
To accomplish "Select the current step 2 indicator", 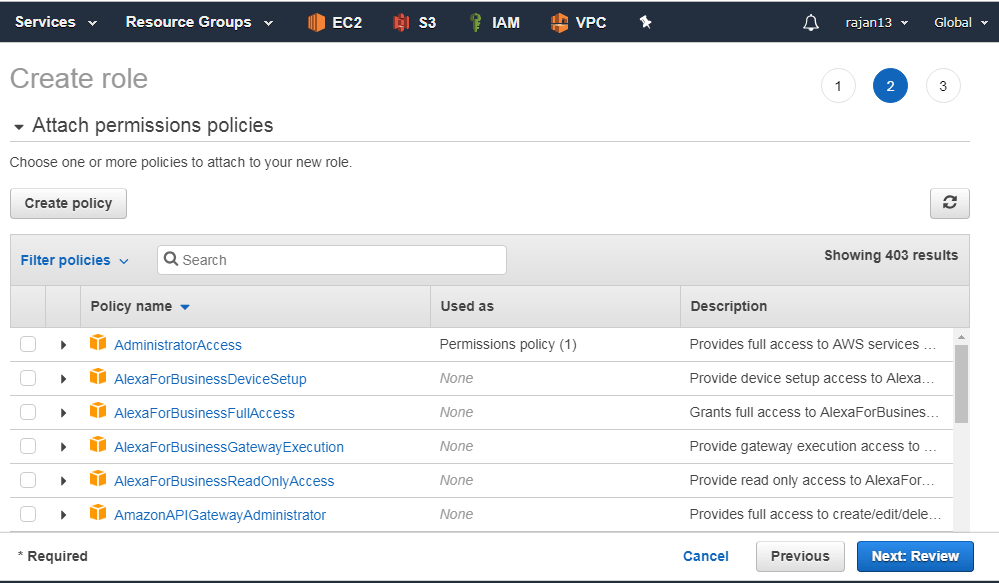I will 890,86.
